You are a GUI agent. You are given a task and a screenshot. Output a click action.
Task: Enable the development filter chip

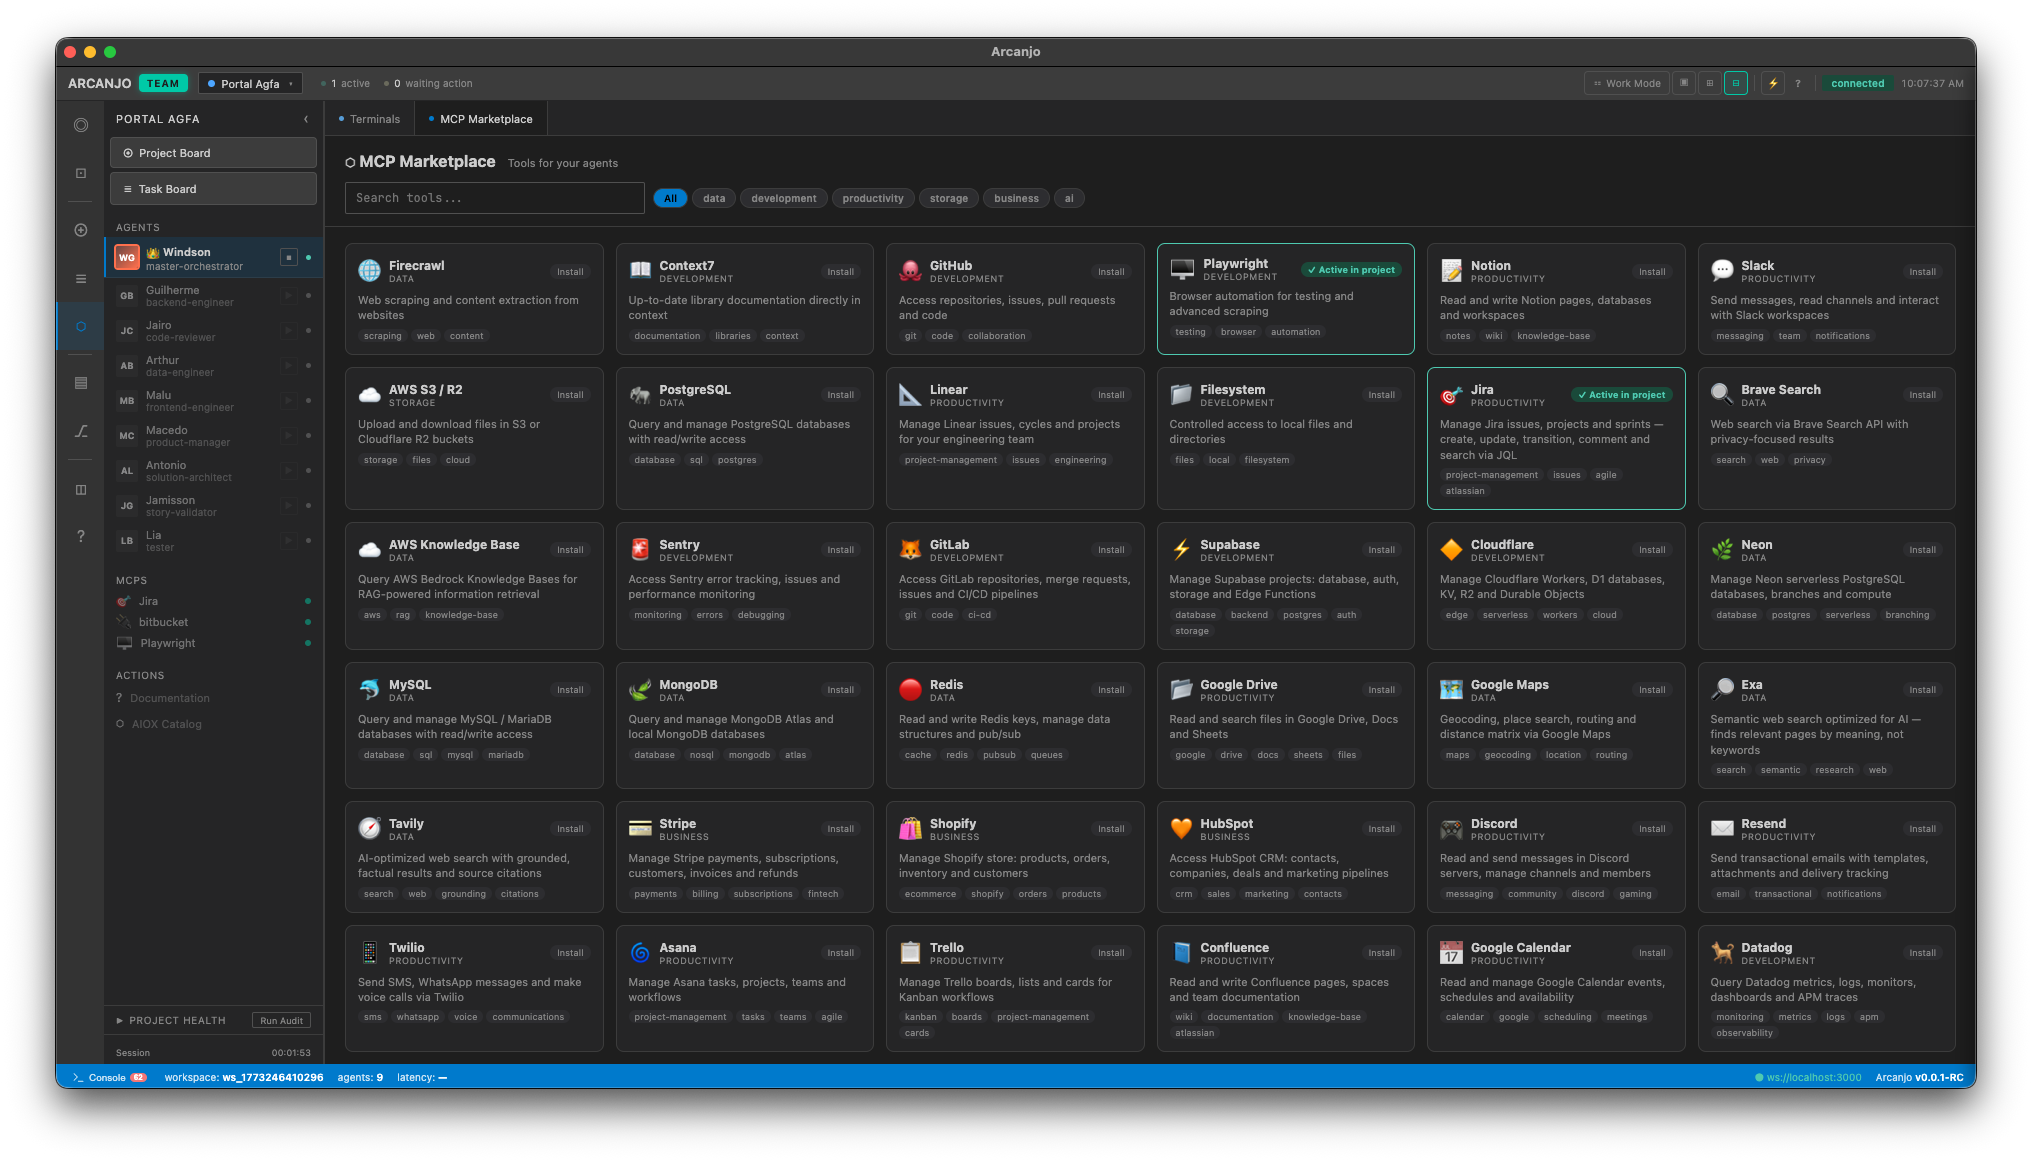click(x=783, y=198)
